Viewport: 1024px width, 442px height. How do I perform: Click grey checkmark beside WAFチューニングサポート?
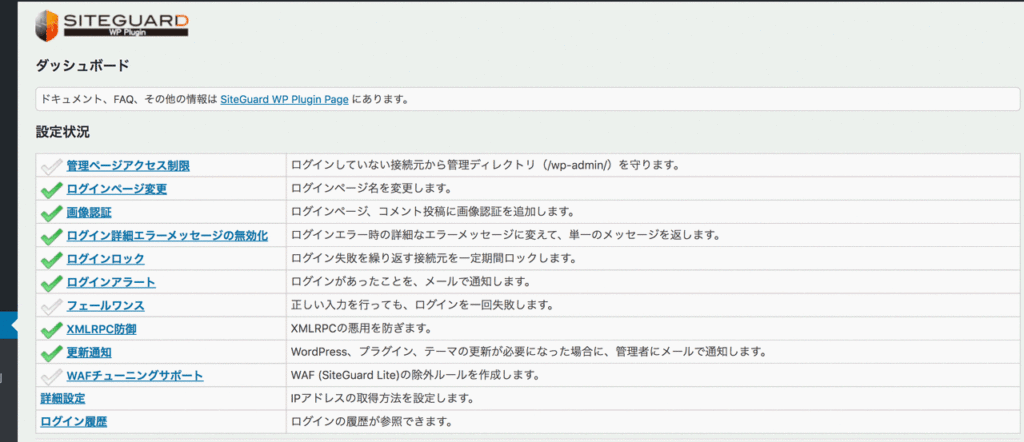point(52,377)
